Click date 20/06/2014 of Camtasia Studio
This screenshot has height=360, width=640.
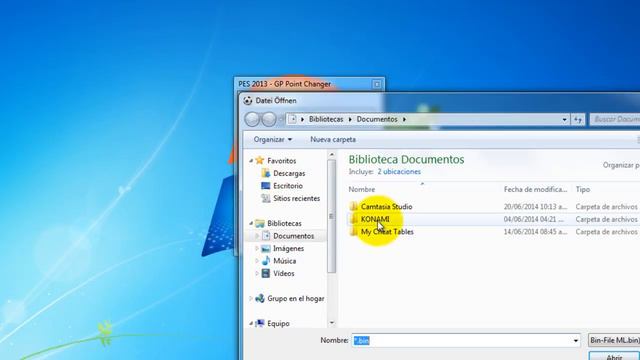pos(535,207)
